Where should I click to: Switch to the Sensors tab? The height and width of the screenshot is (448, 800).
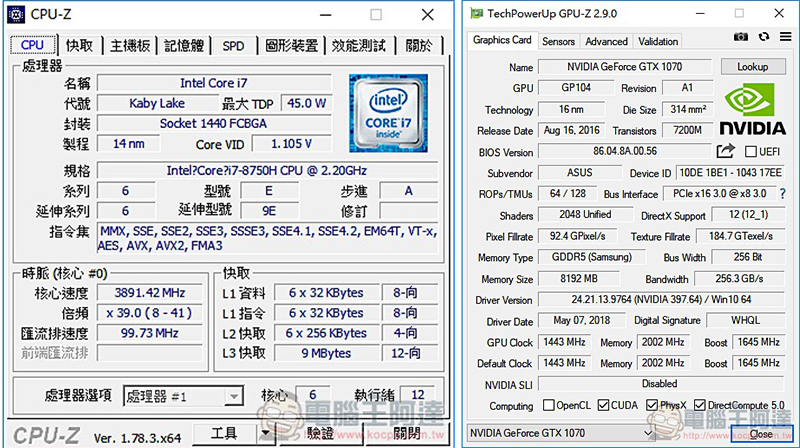pyautogui.click(x=558, y=42)
